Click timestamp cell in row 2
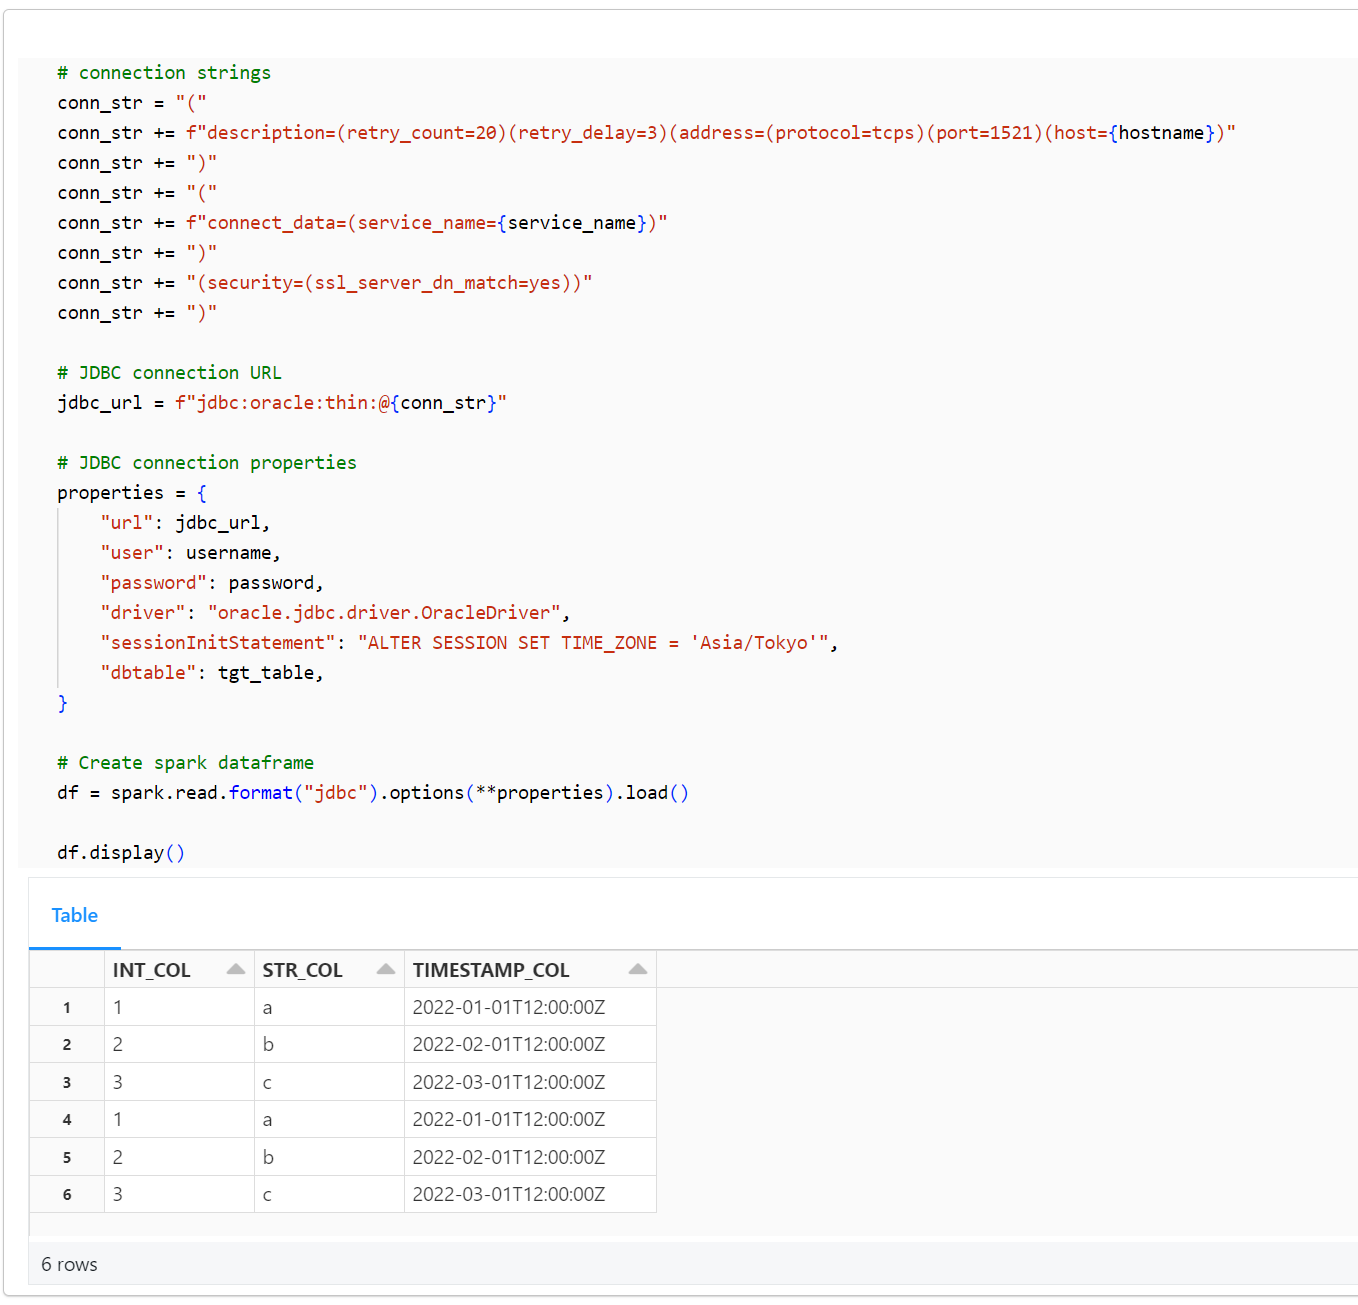Image resolution: width=1358 pixels, height=1305 pixels. pos(530,1044)
